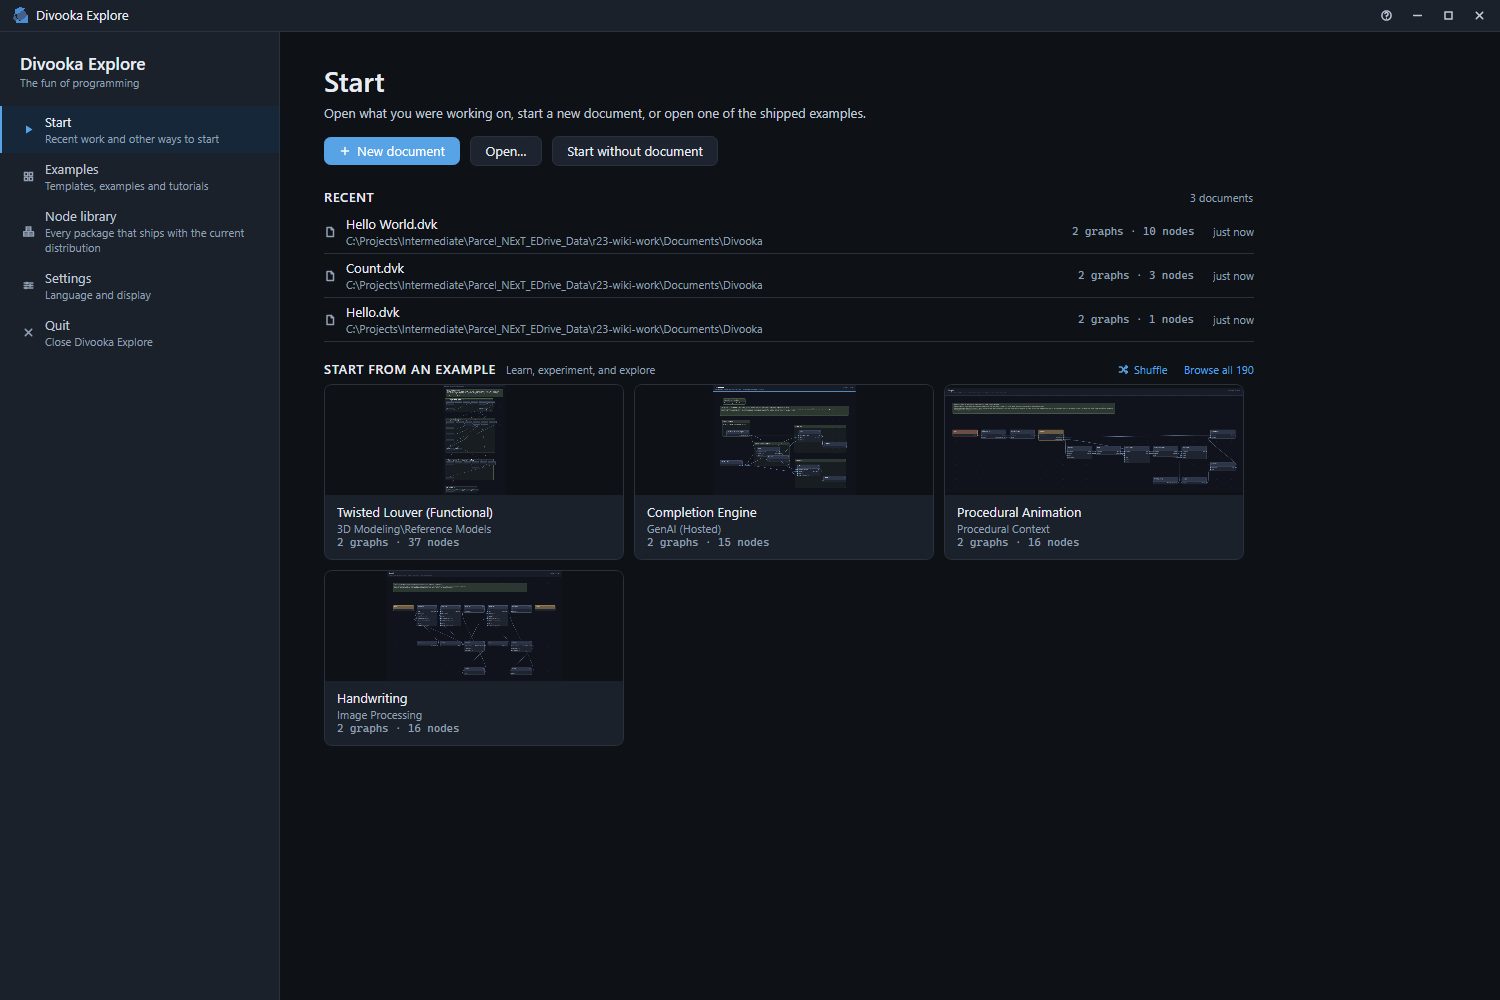Select Quit to close Divooka Explore
This screenshot has width=1500, height=1000.
coord(140,333)
